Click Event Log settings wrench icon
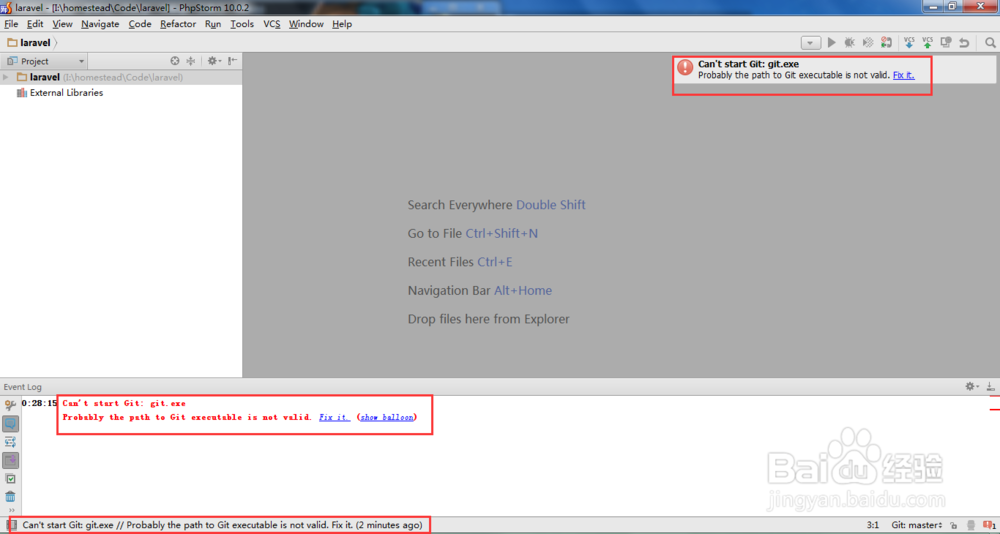 click(x=10, y=404)
